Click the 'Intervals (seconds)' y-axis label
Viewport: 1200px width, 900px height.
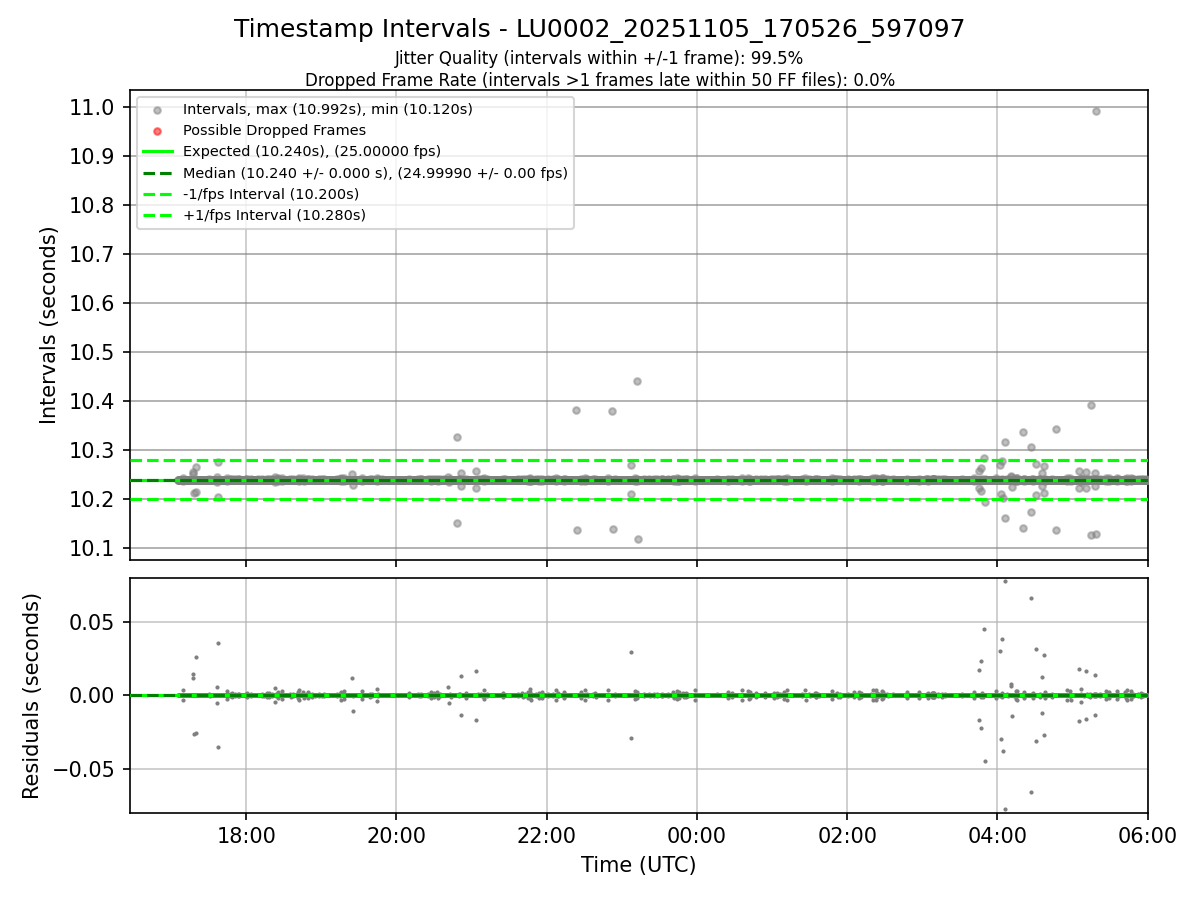point(49,325)
